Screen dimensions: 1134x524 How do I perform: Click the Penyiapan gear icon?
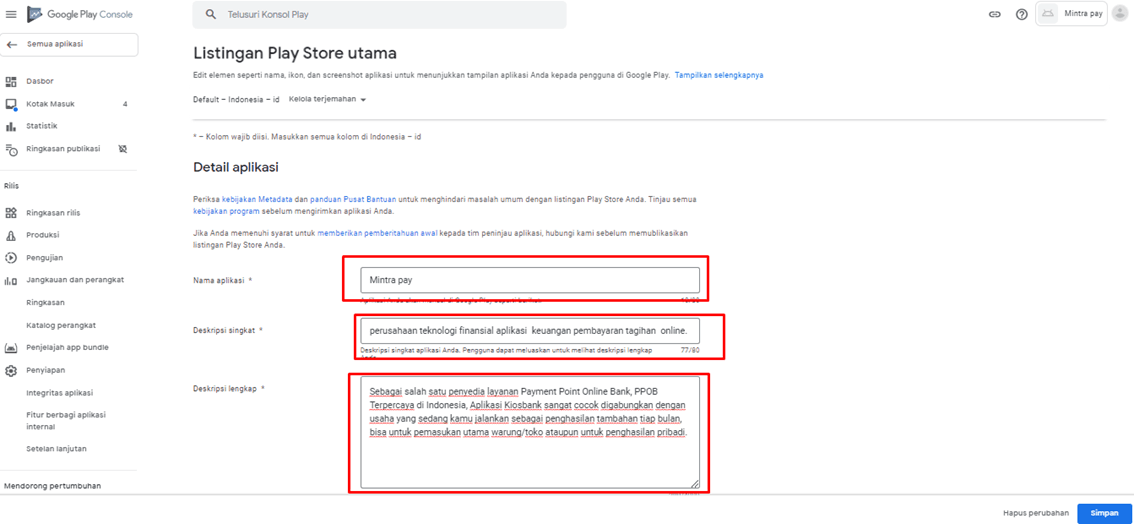point(11,371)
